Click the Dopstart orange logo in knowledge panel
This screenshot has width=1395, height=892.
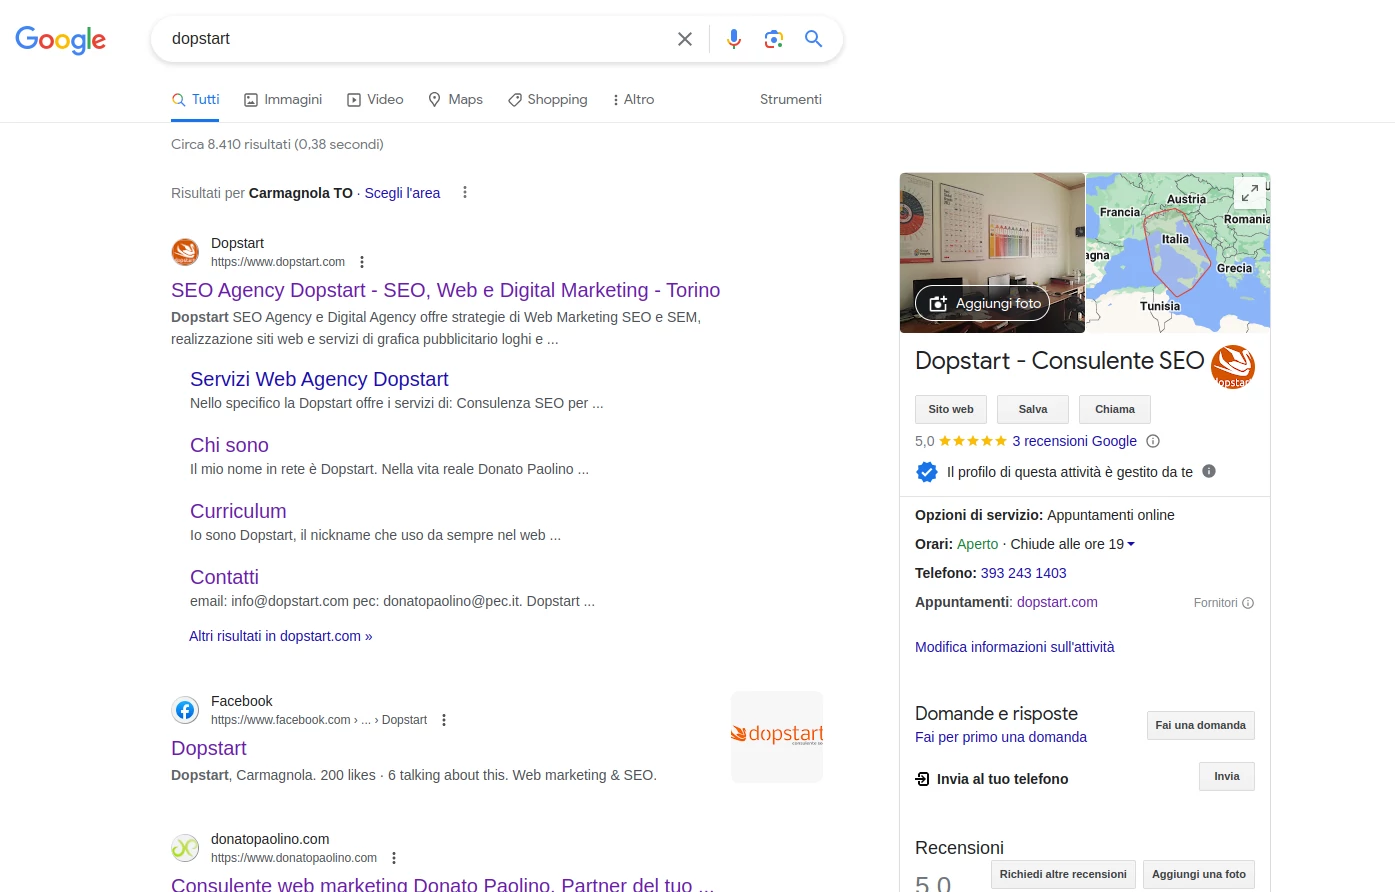coord(1233,367)
